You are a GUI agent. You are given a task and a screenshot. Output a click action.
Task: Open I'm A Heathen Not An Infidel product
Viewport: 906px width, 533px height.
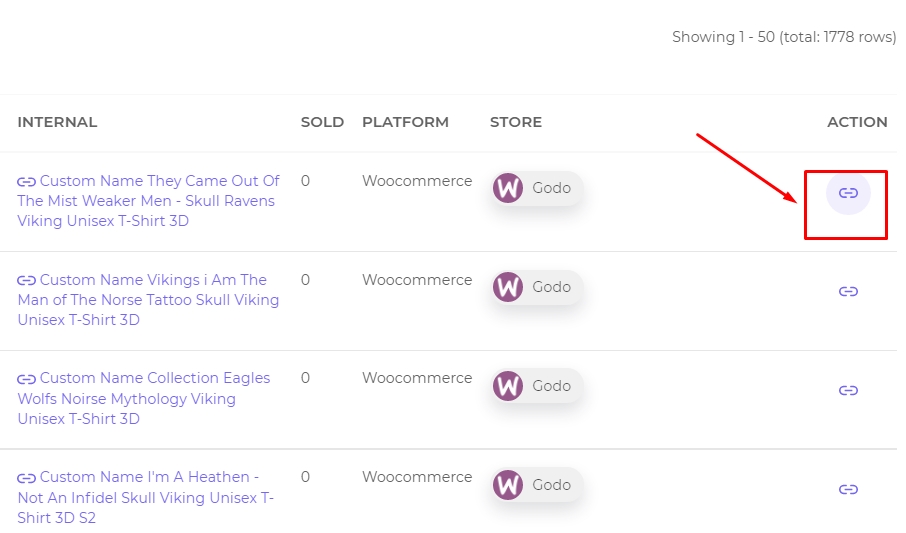point(146,497)
